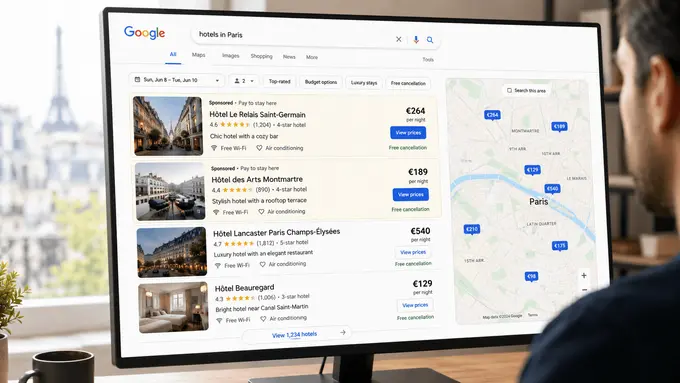Select the €189 map price pin
The height and width of the screenshot is (383, 680).
pos(559,127)
